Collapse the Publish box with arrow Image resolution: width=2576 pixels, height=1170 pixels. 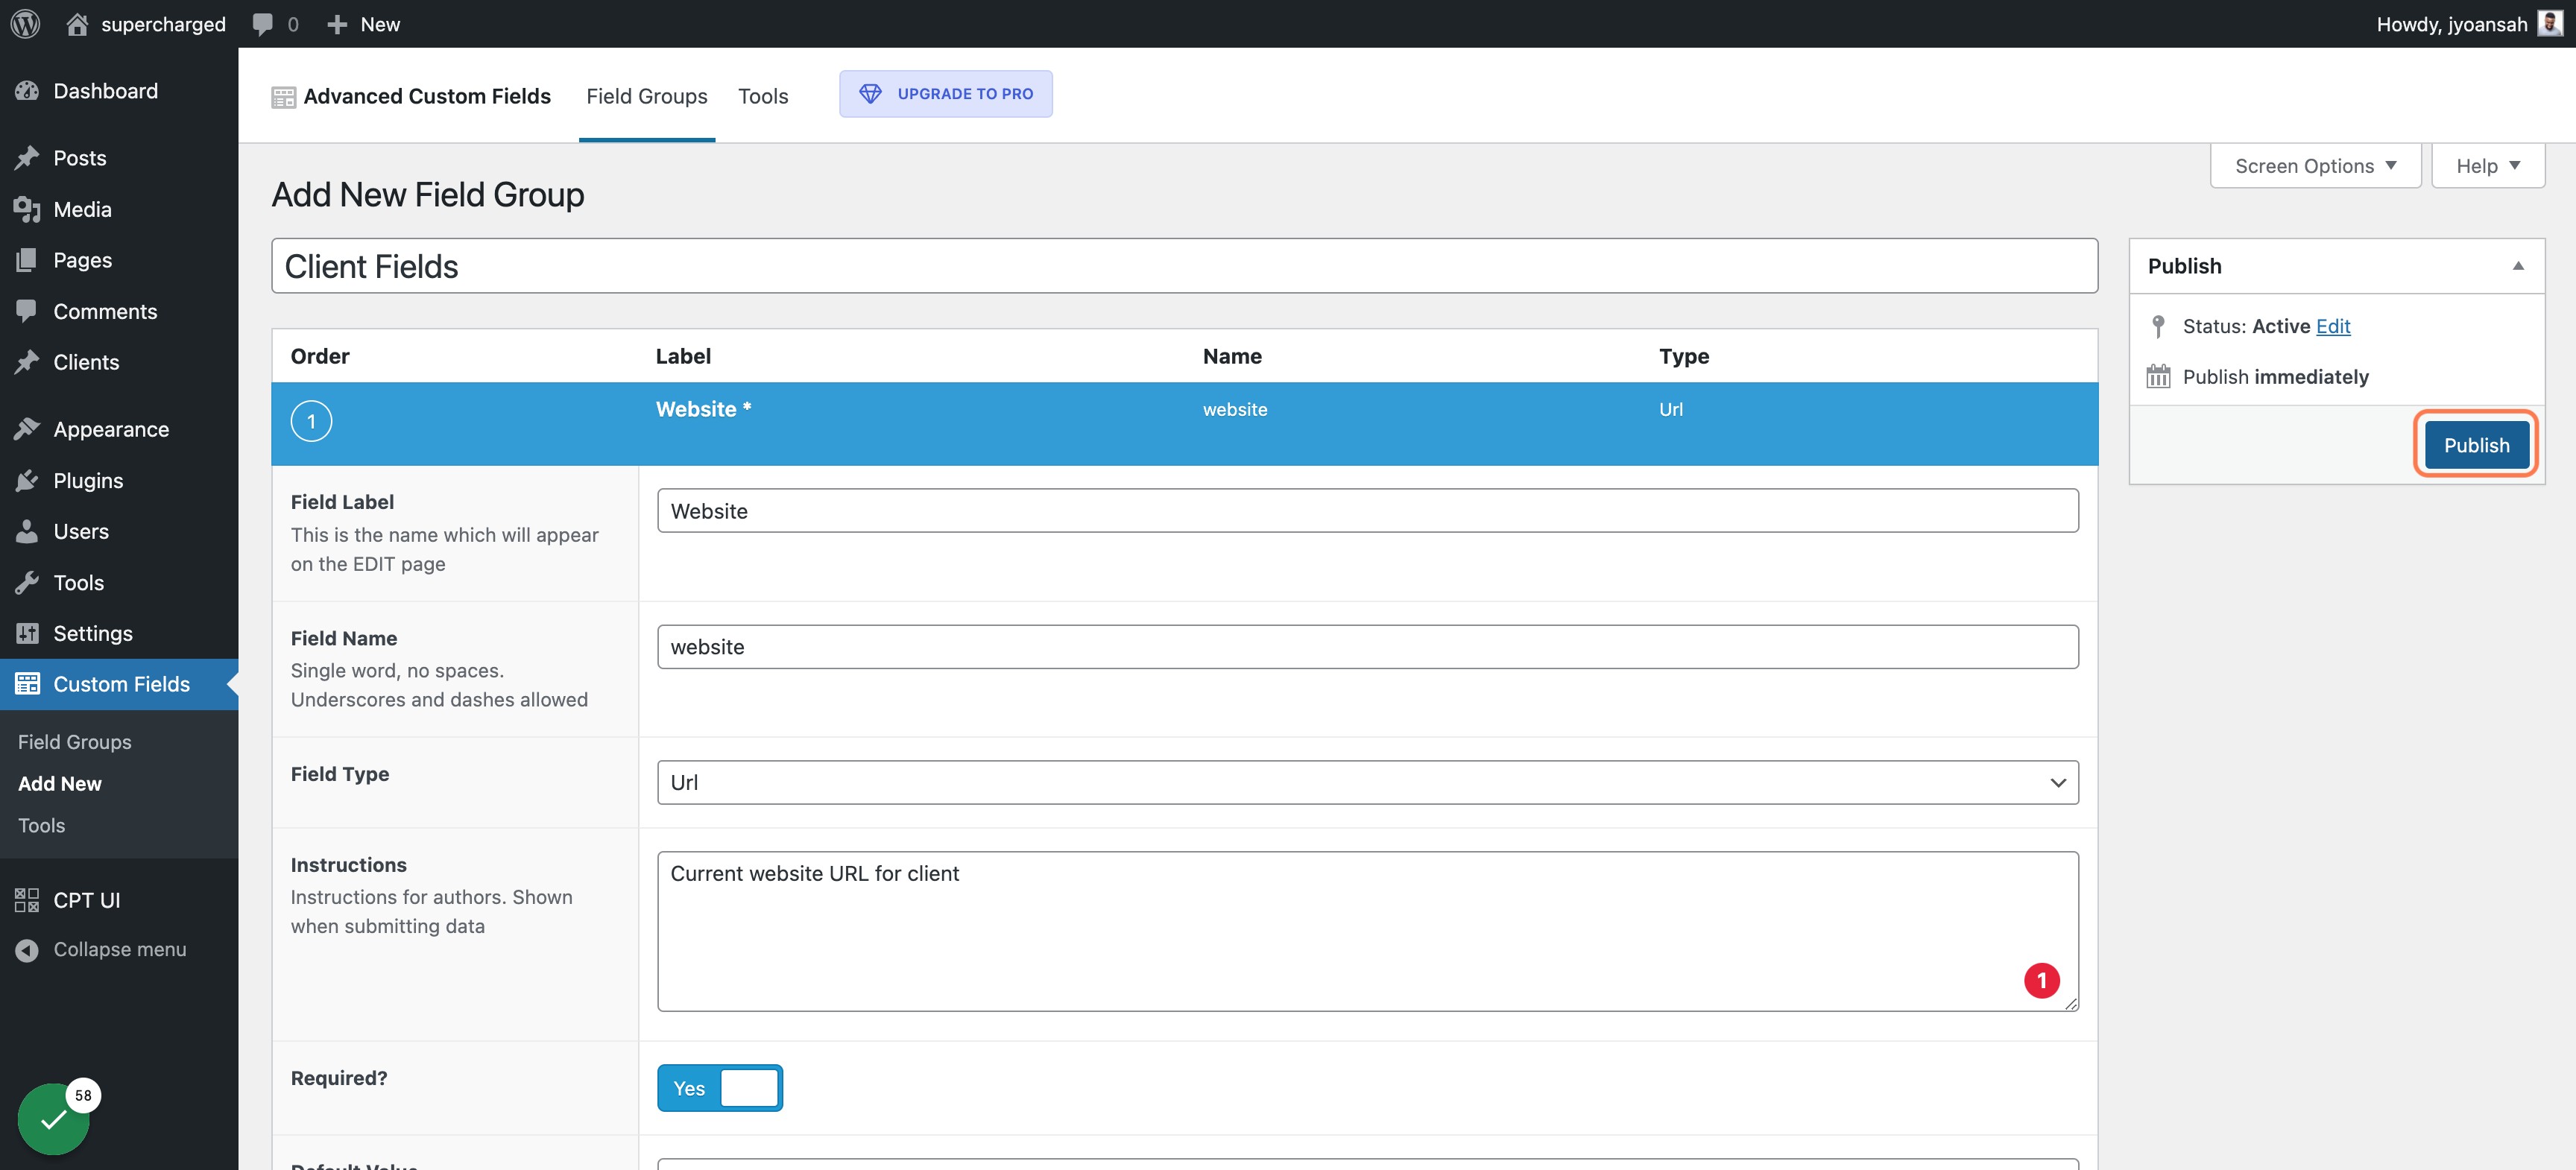2518,266
